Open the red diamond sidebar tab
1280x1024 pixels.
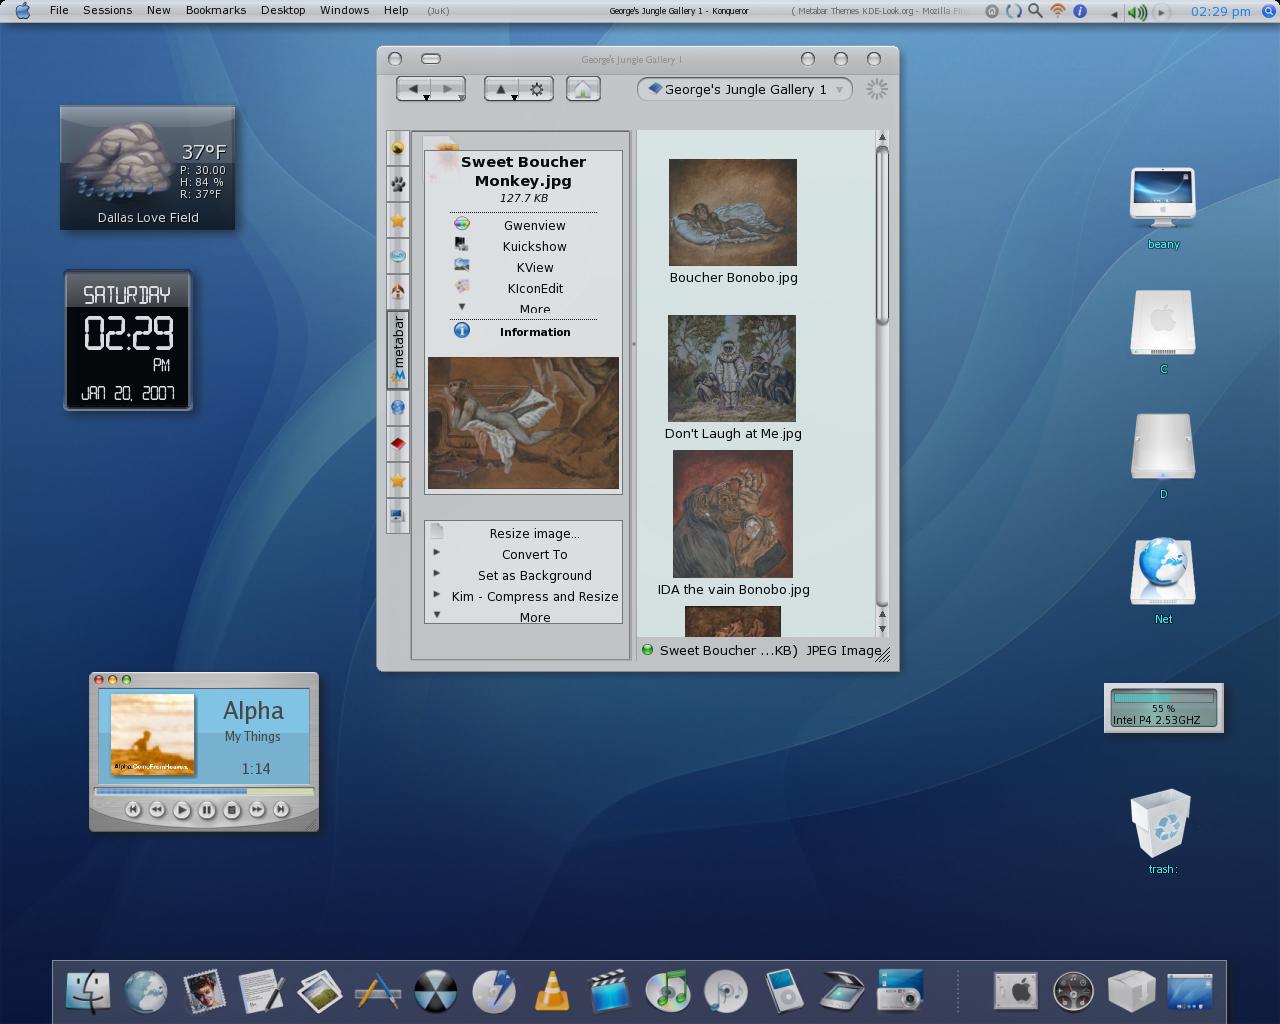click(x=398, y=443)
